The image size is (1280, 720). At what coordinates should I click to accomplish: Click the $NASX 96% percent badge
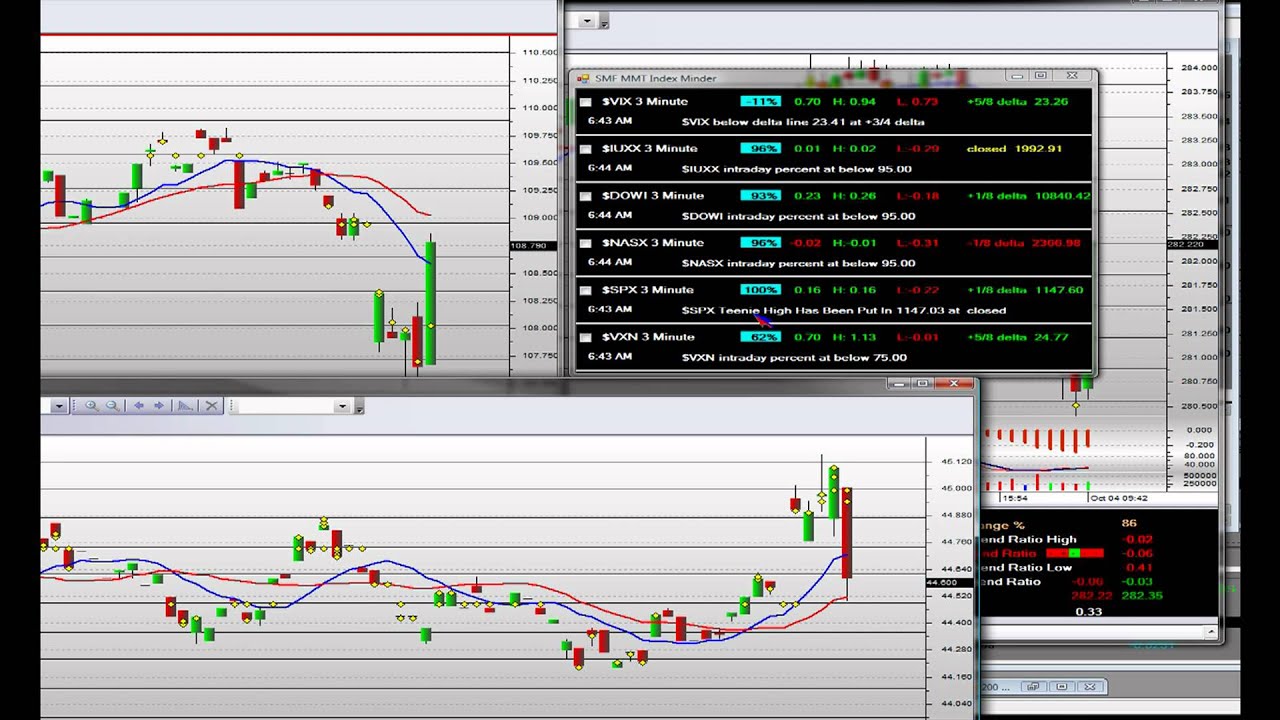pos(760,243)
